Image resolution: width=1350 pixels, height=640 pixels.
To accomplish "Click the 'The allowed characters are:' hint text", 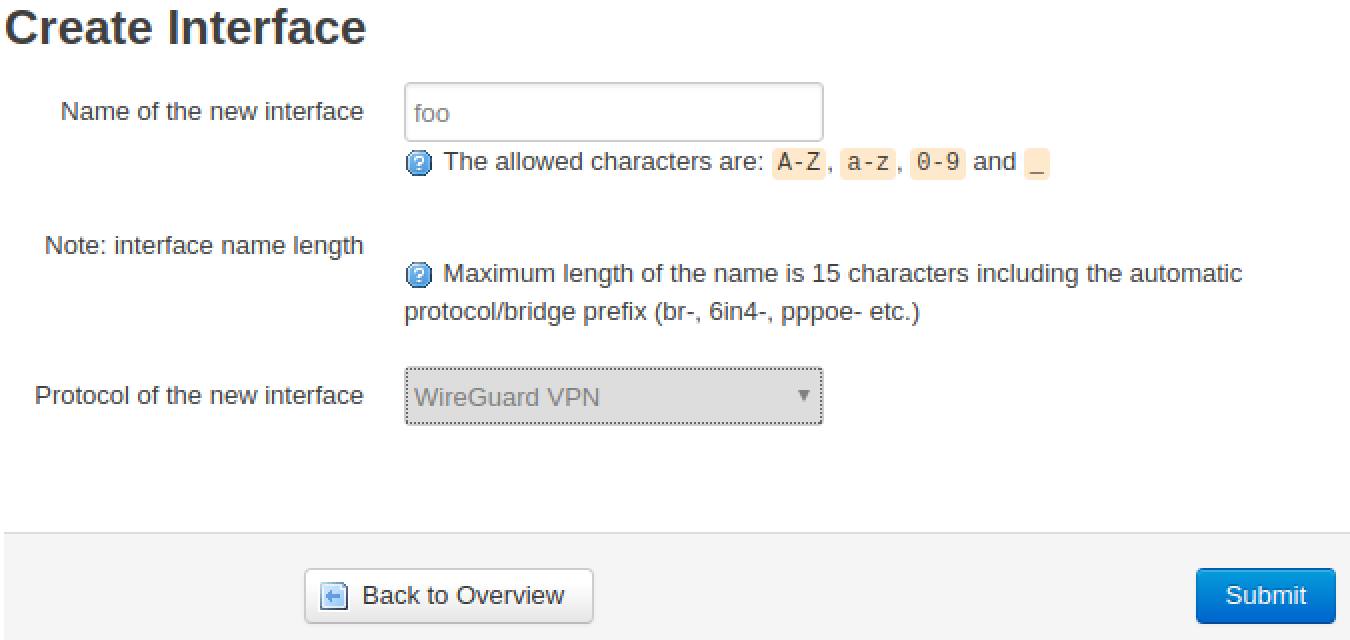I will pyautogui.click(x=603, y=162).
